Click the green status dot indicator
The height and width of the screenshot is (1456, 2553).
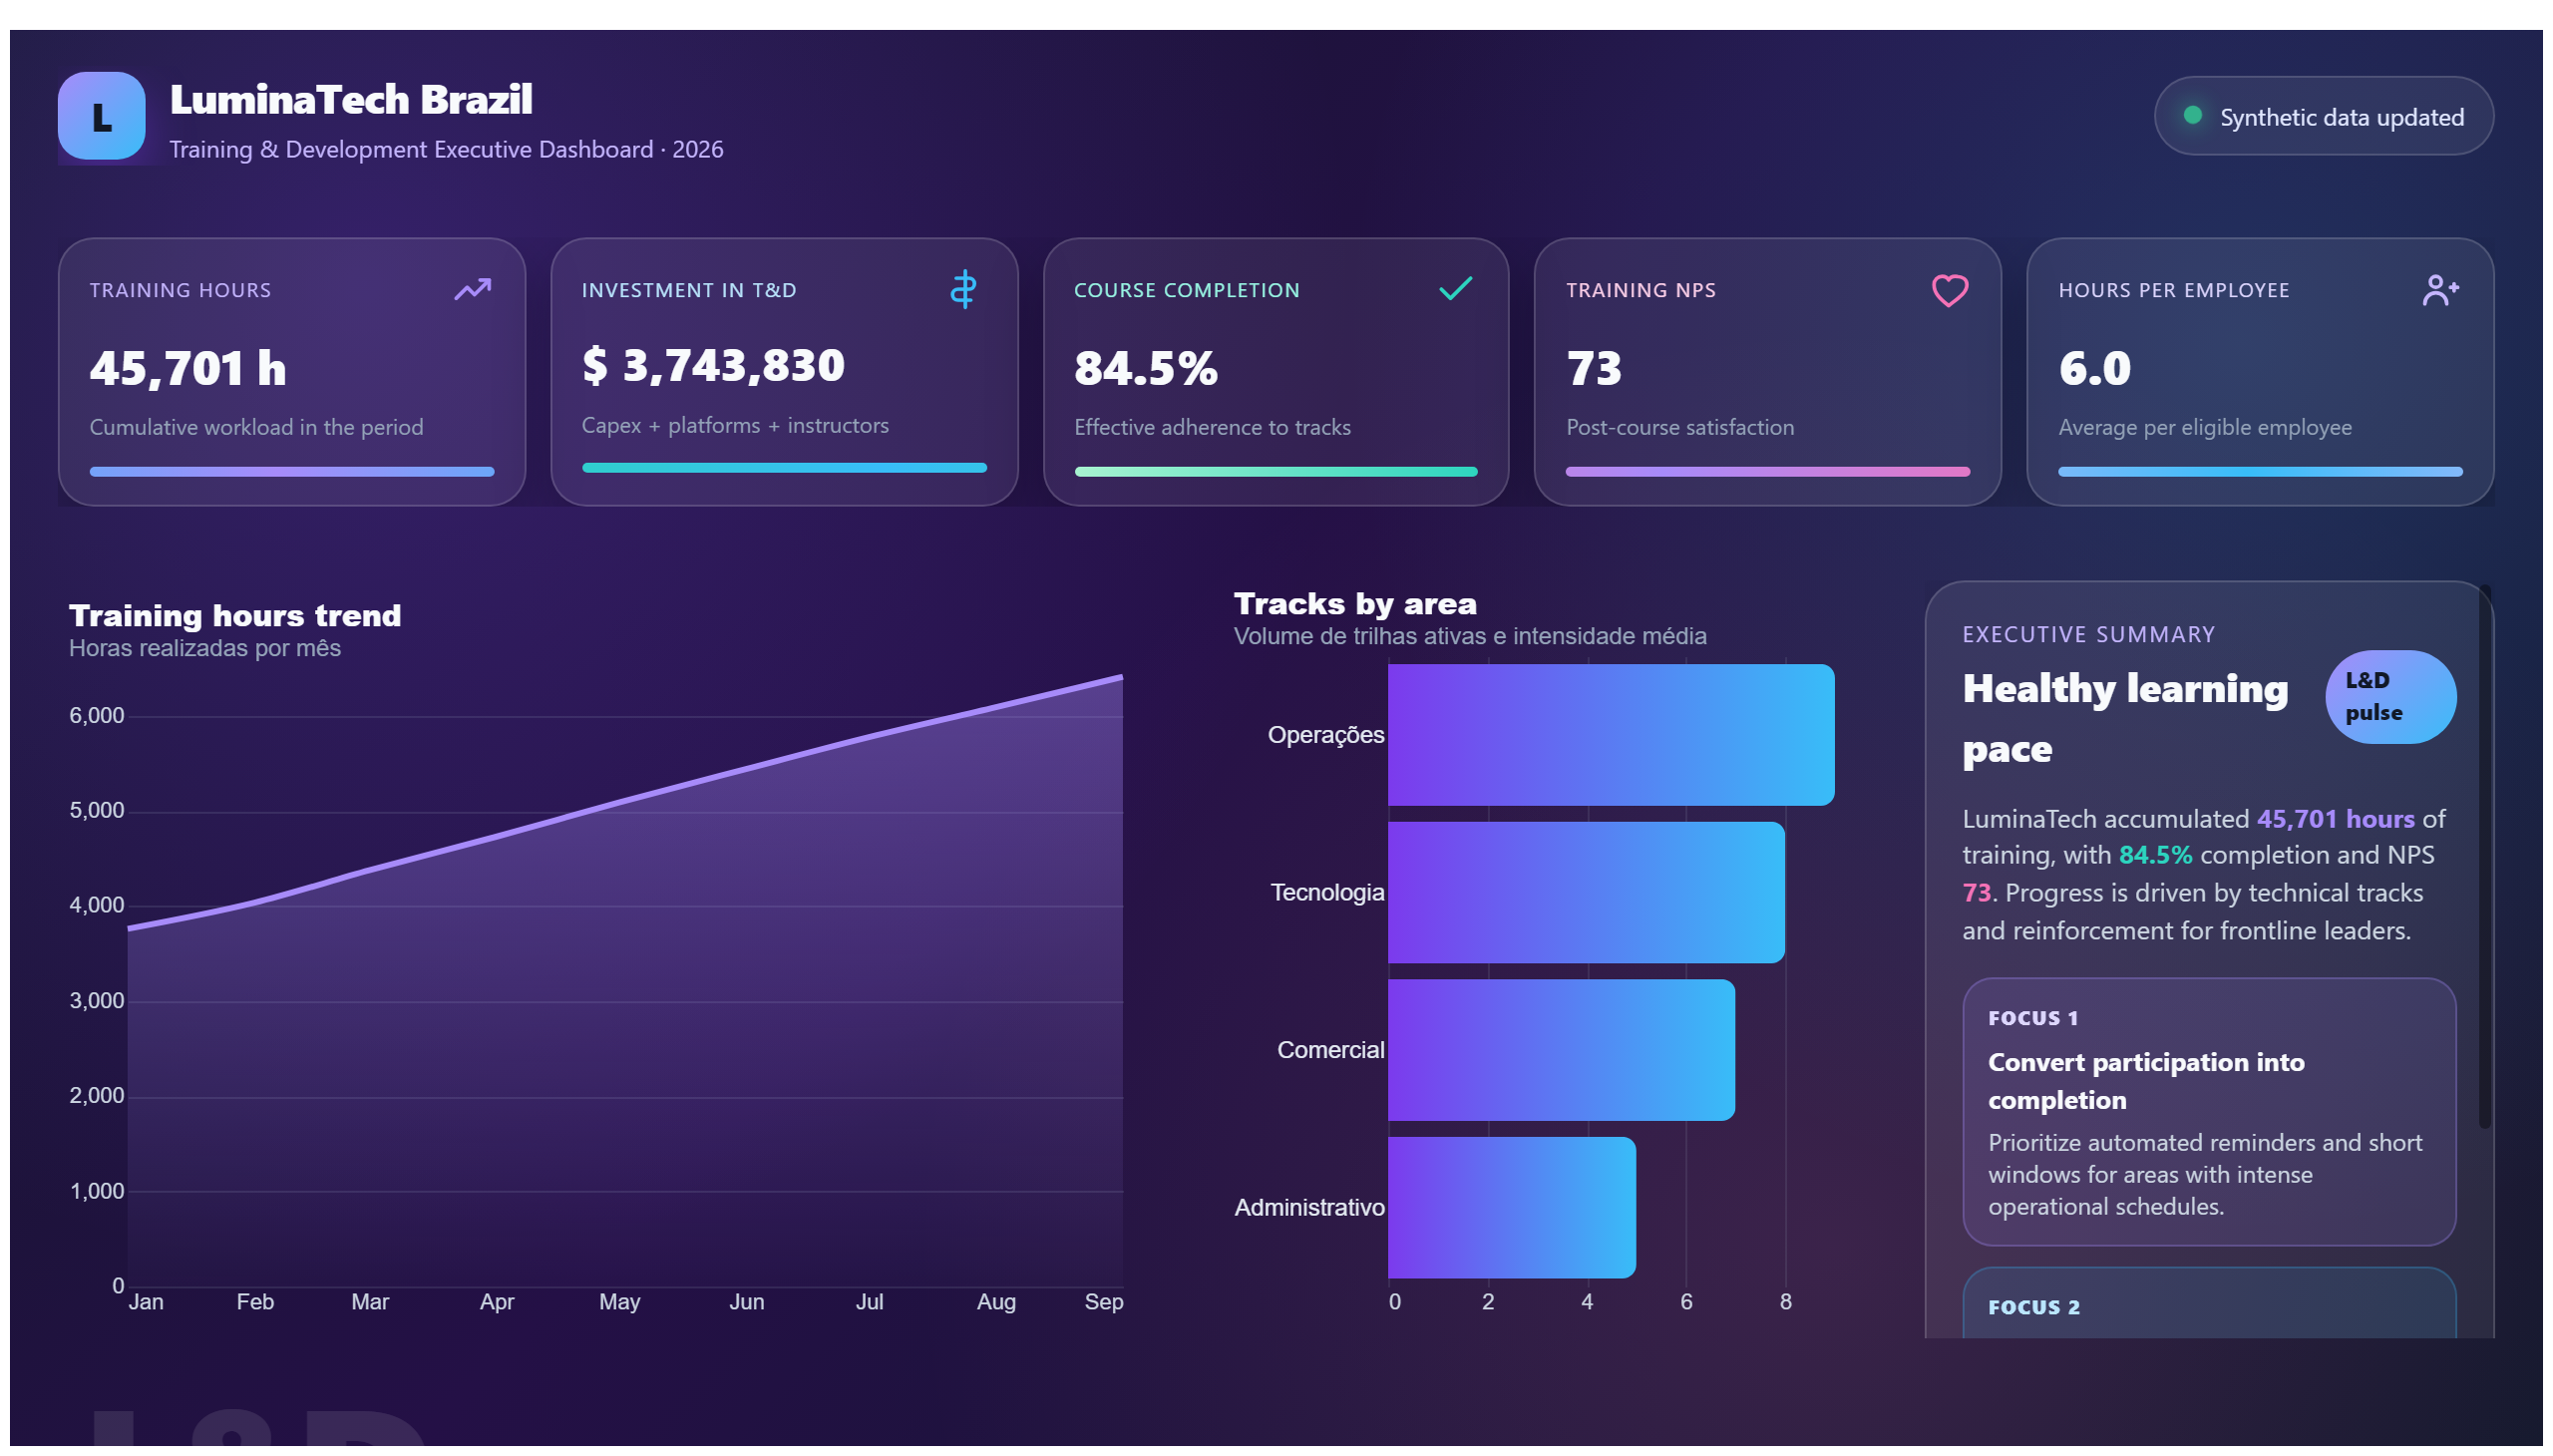pos(2192,116)
